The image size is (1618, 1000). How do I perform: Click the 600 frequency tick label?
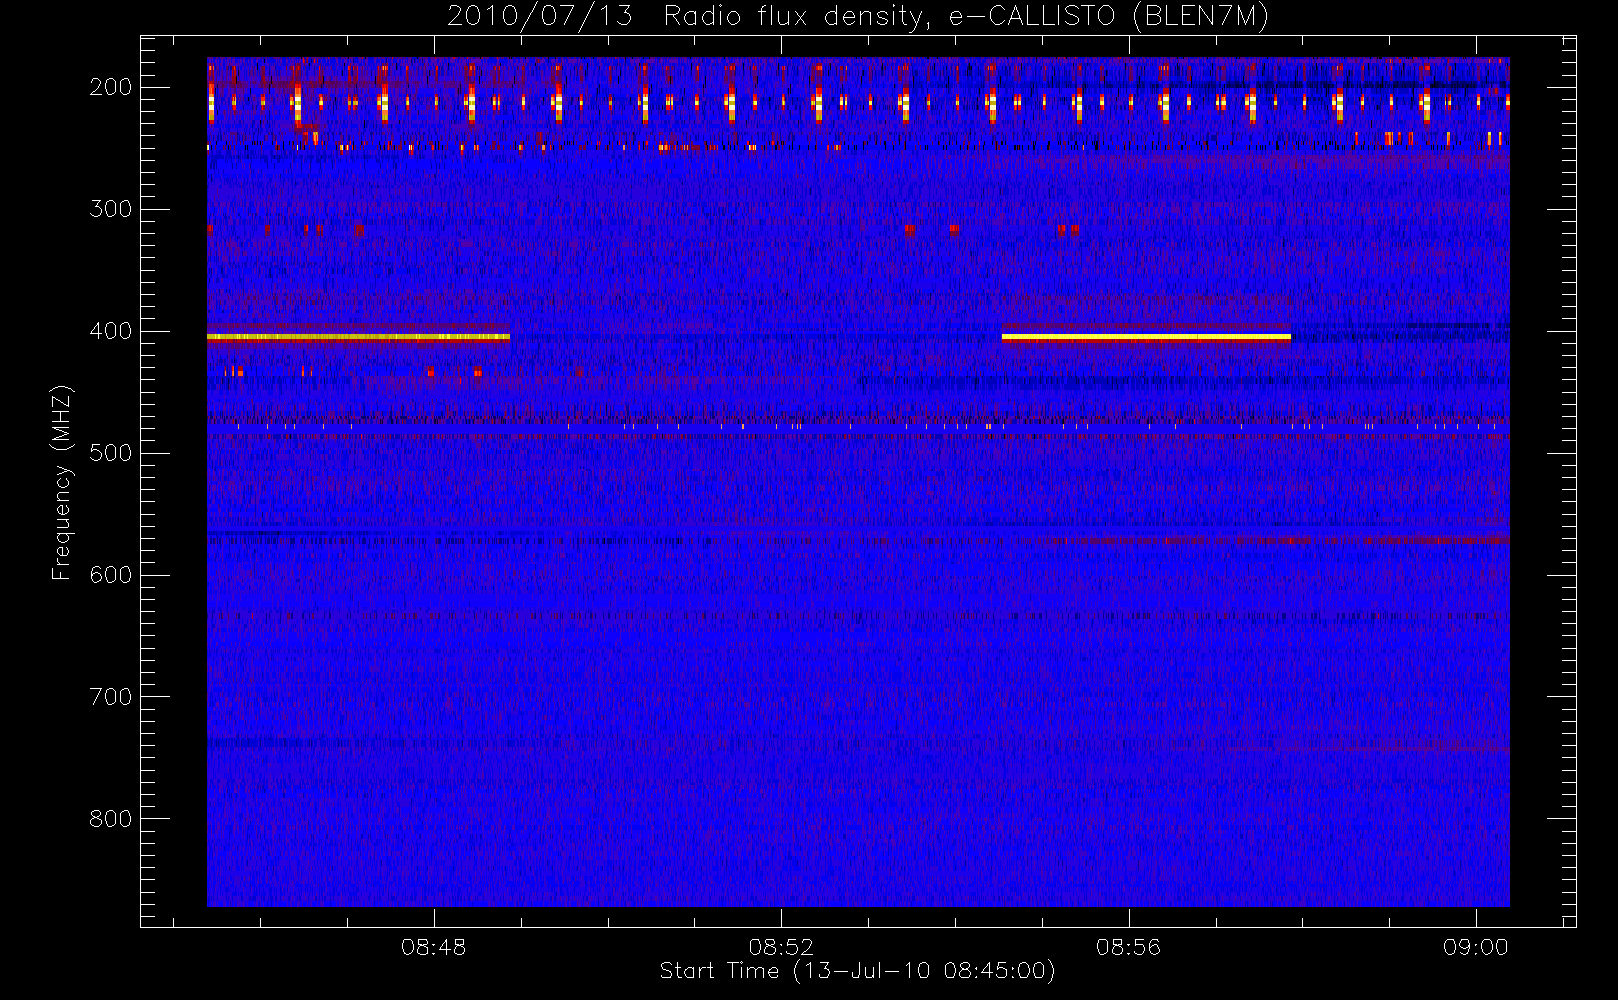(x=111, y=575)
